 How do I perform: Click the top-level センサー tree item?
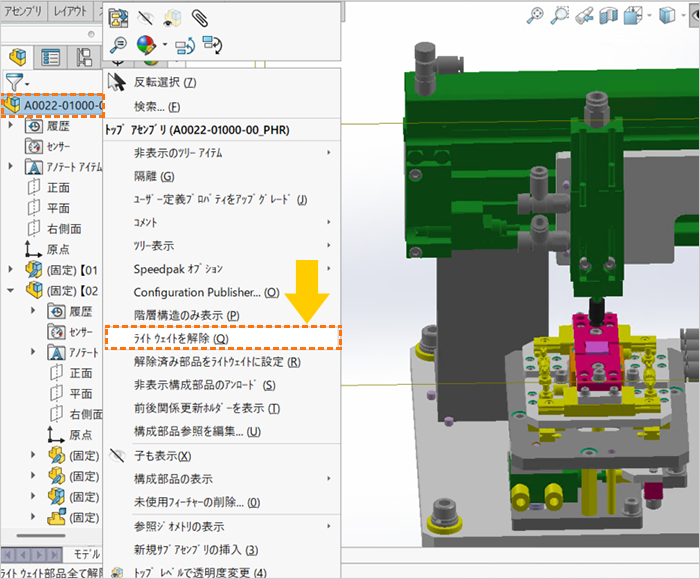pyautogui.click(x=58, y=146)
